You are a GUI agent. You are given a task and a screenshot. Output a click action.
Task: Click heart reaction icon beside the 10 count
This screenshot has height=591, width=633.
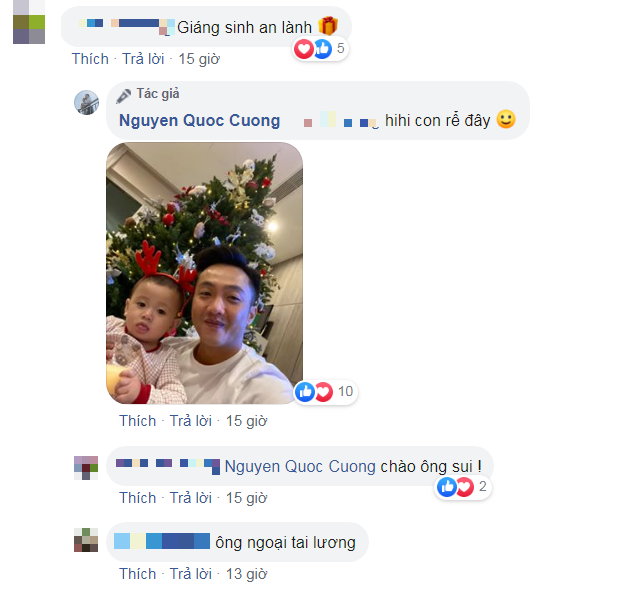(x=324, y=392)
